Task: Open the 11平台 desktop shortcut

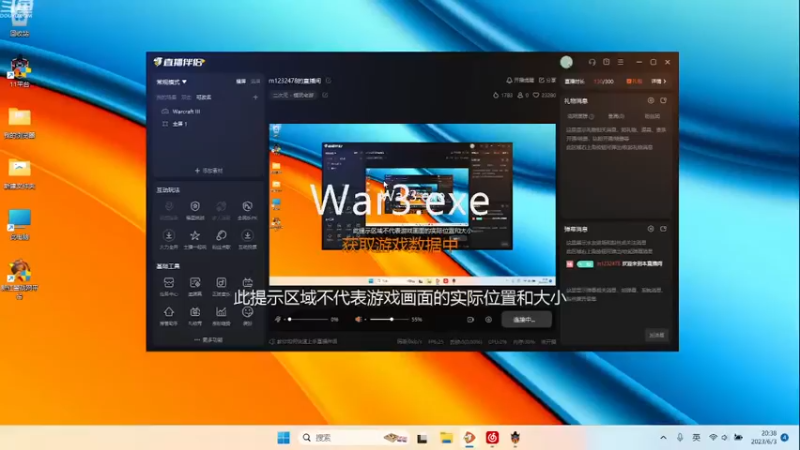Action: click(x=19, y=72)
